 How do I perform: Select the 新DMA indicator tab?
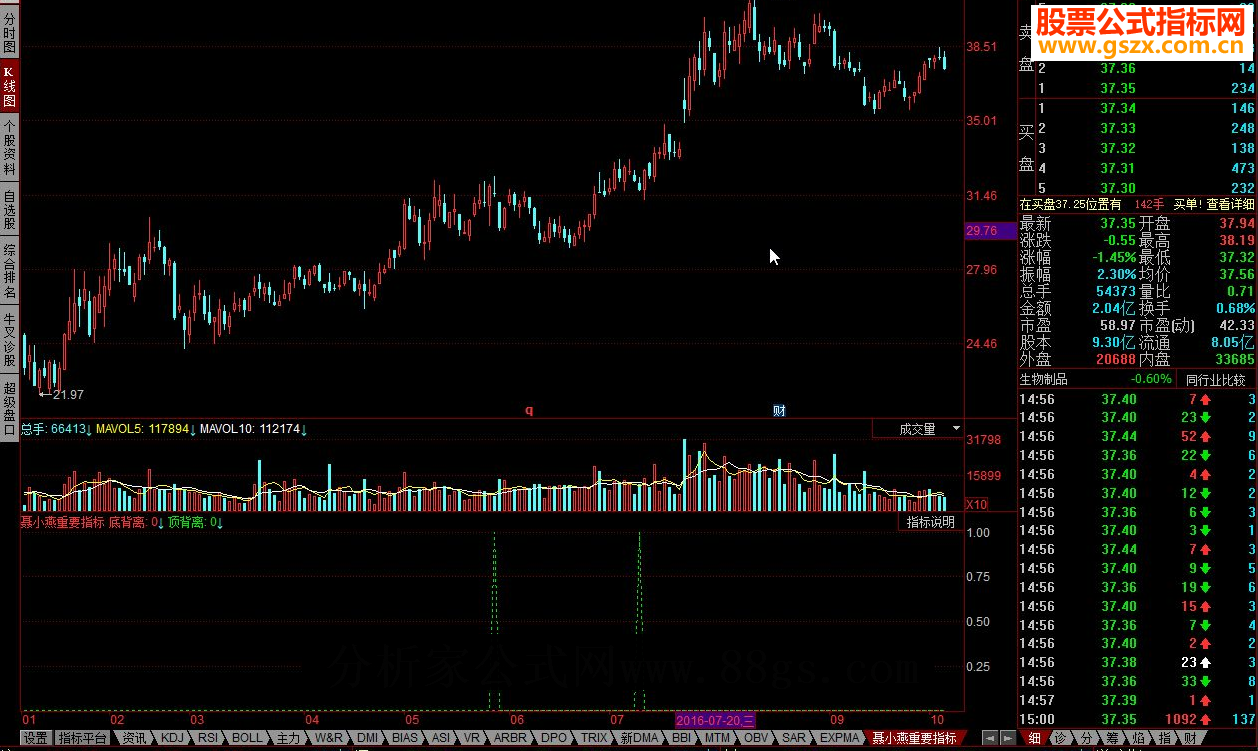tap(639, 738)
